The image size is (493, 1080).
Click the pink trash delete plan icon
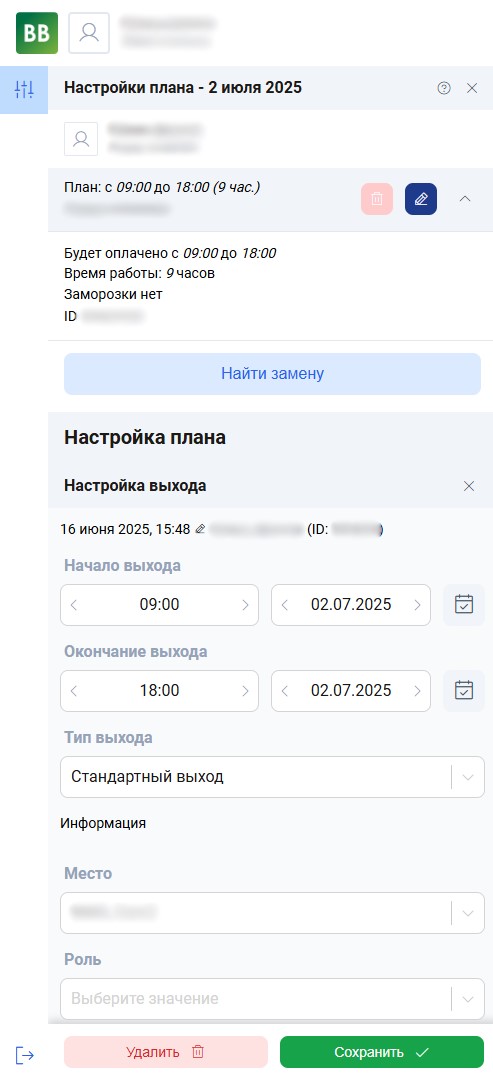377,199
